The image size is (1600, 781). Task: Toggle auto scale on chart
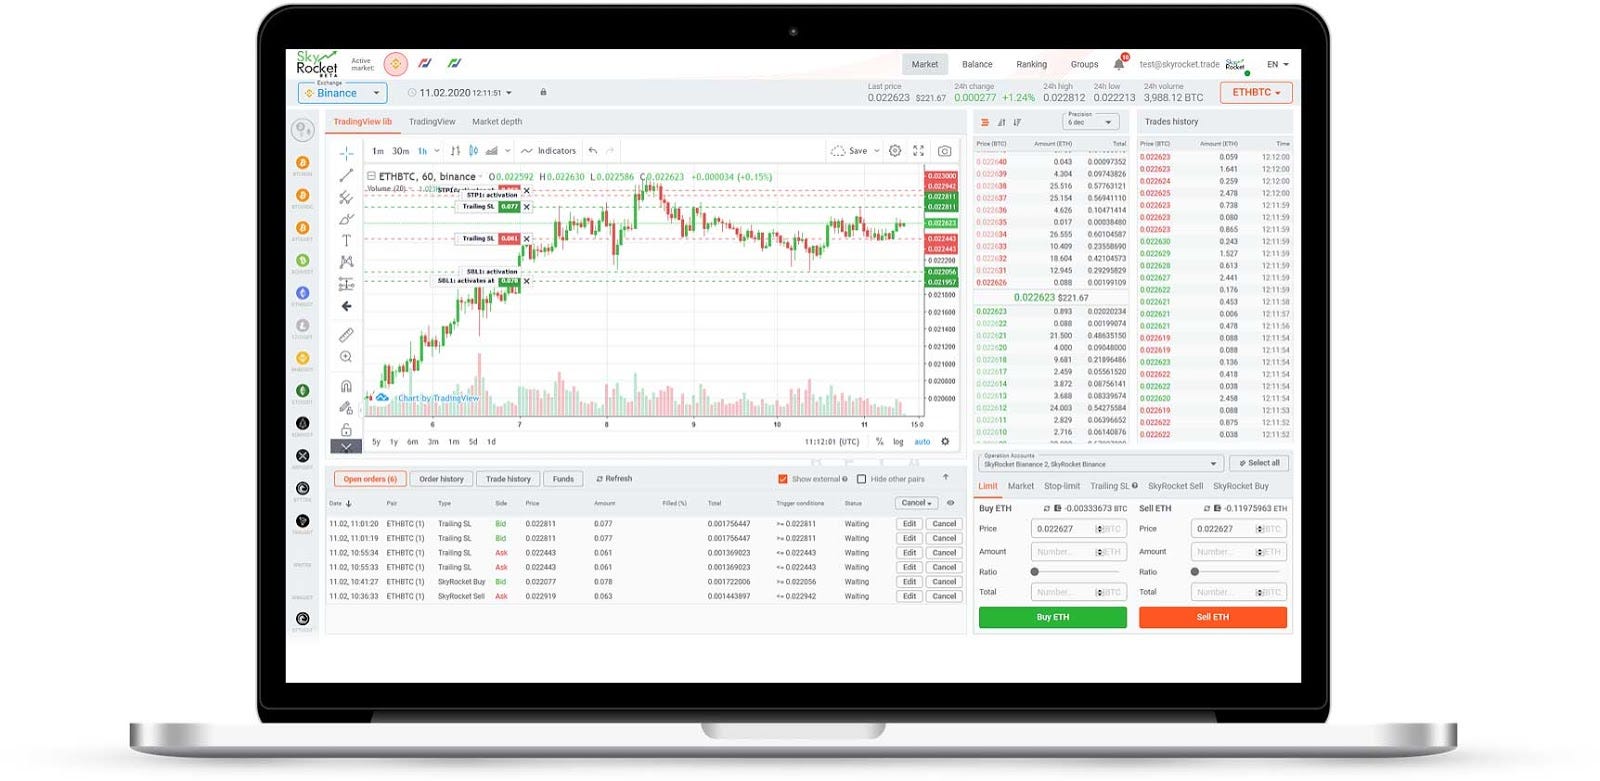click(922, 441)
